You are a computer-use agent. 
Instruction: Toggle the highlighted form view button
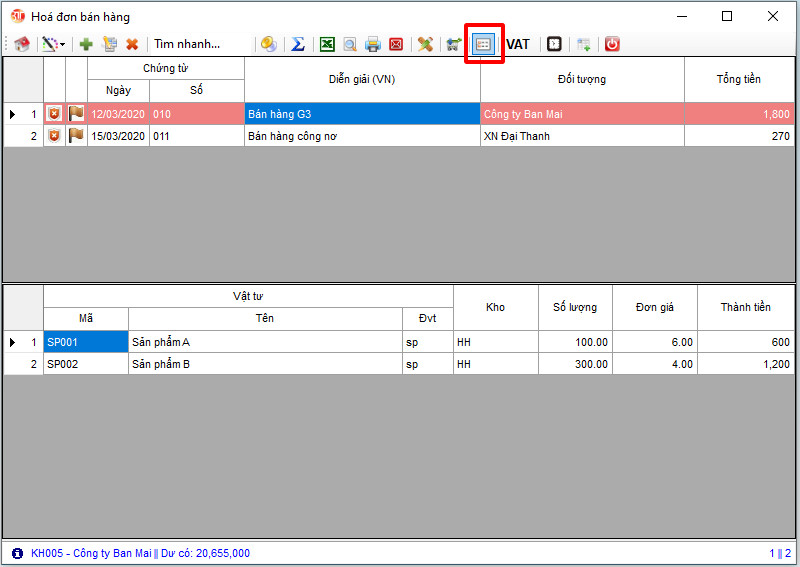coord(483,45)
